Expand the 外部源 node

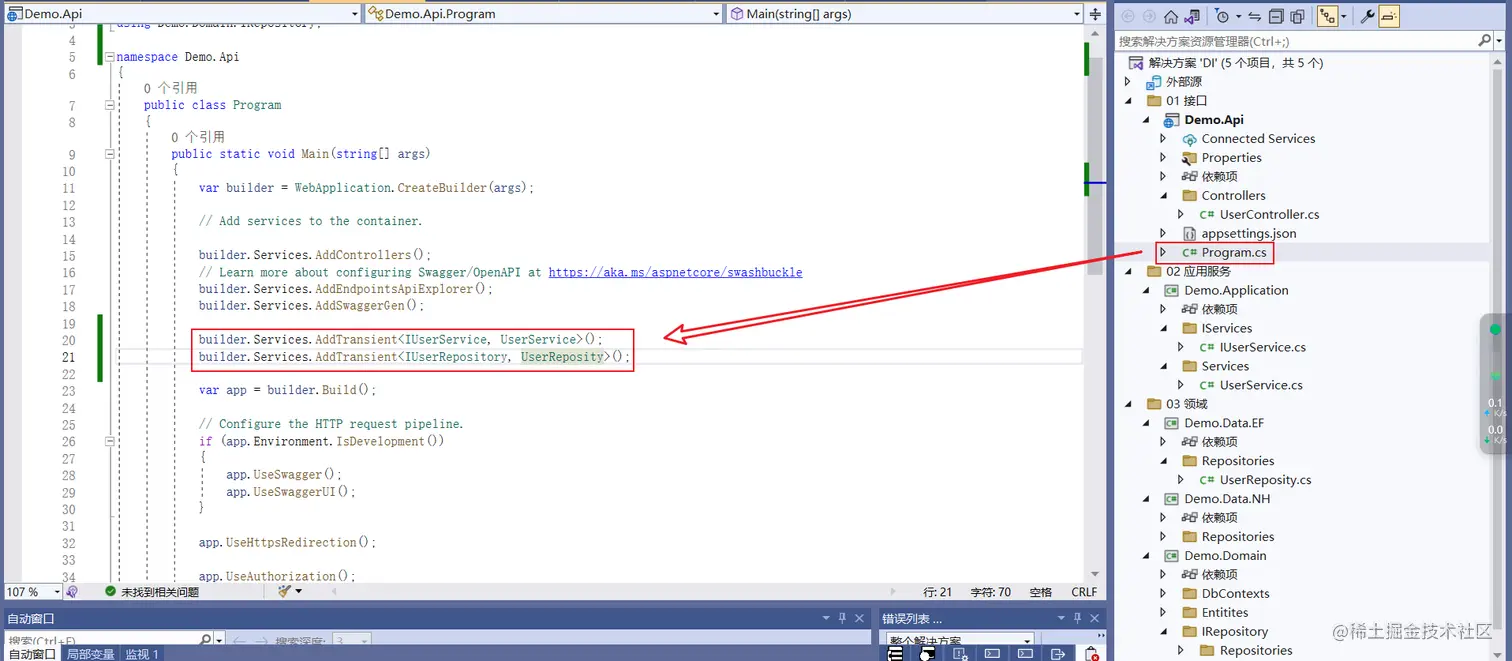pyautogui.click(x=1128, y=82)
